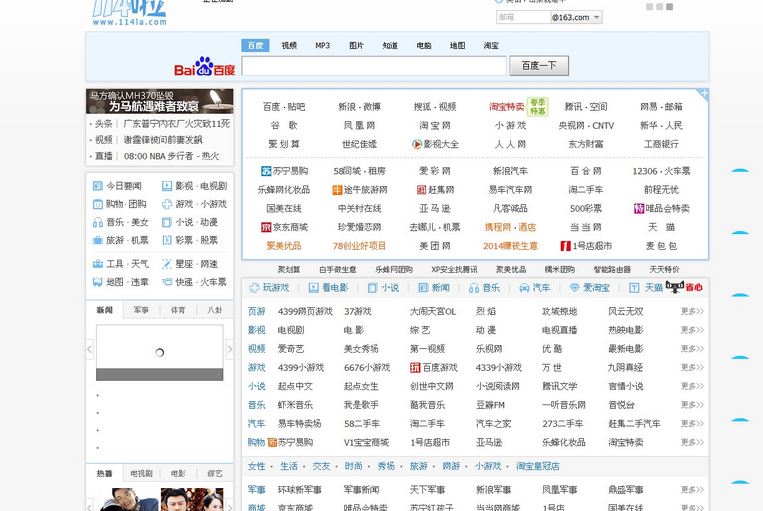763x511 pixels.
Task: Open 星座·网速 icon
Action: [166, 264]
